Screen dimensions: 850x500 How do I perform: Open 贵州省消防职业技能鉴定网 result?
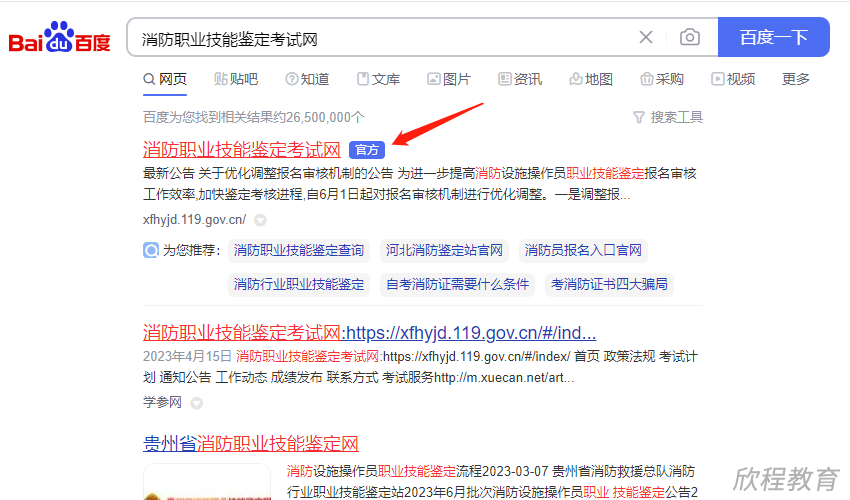tap(251, 444)
